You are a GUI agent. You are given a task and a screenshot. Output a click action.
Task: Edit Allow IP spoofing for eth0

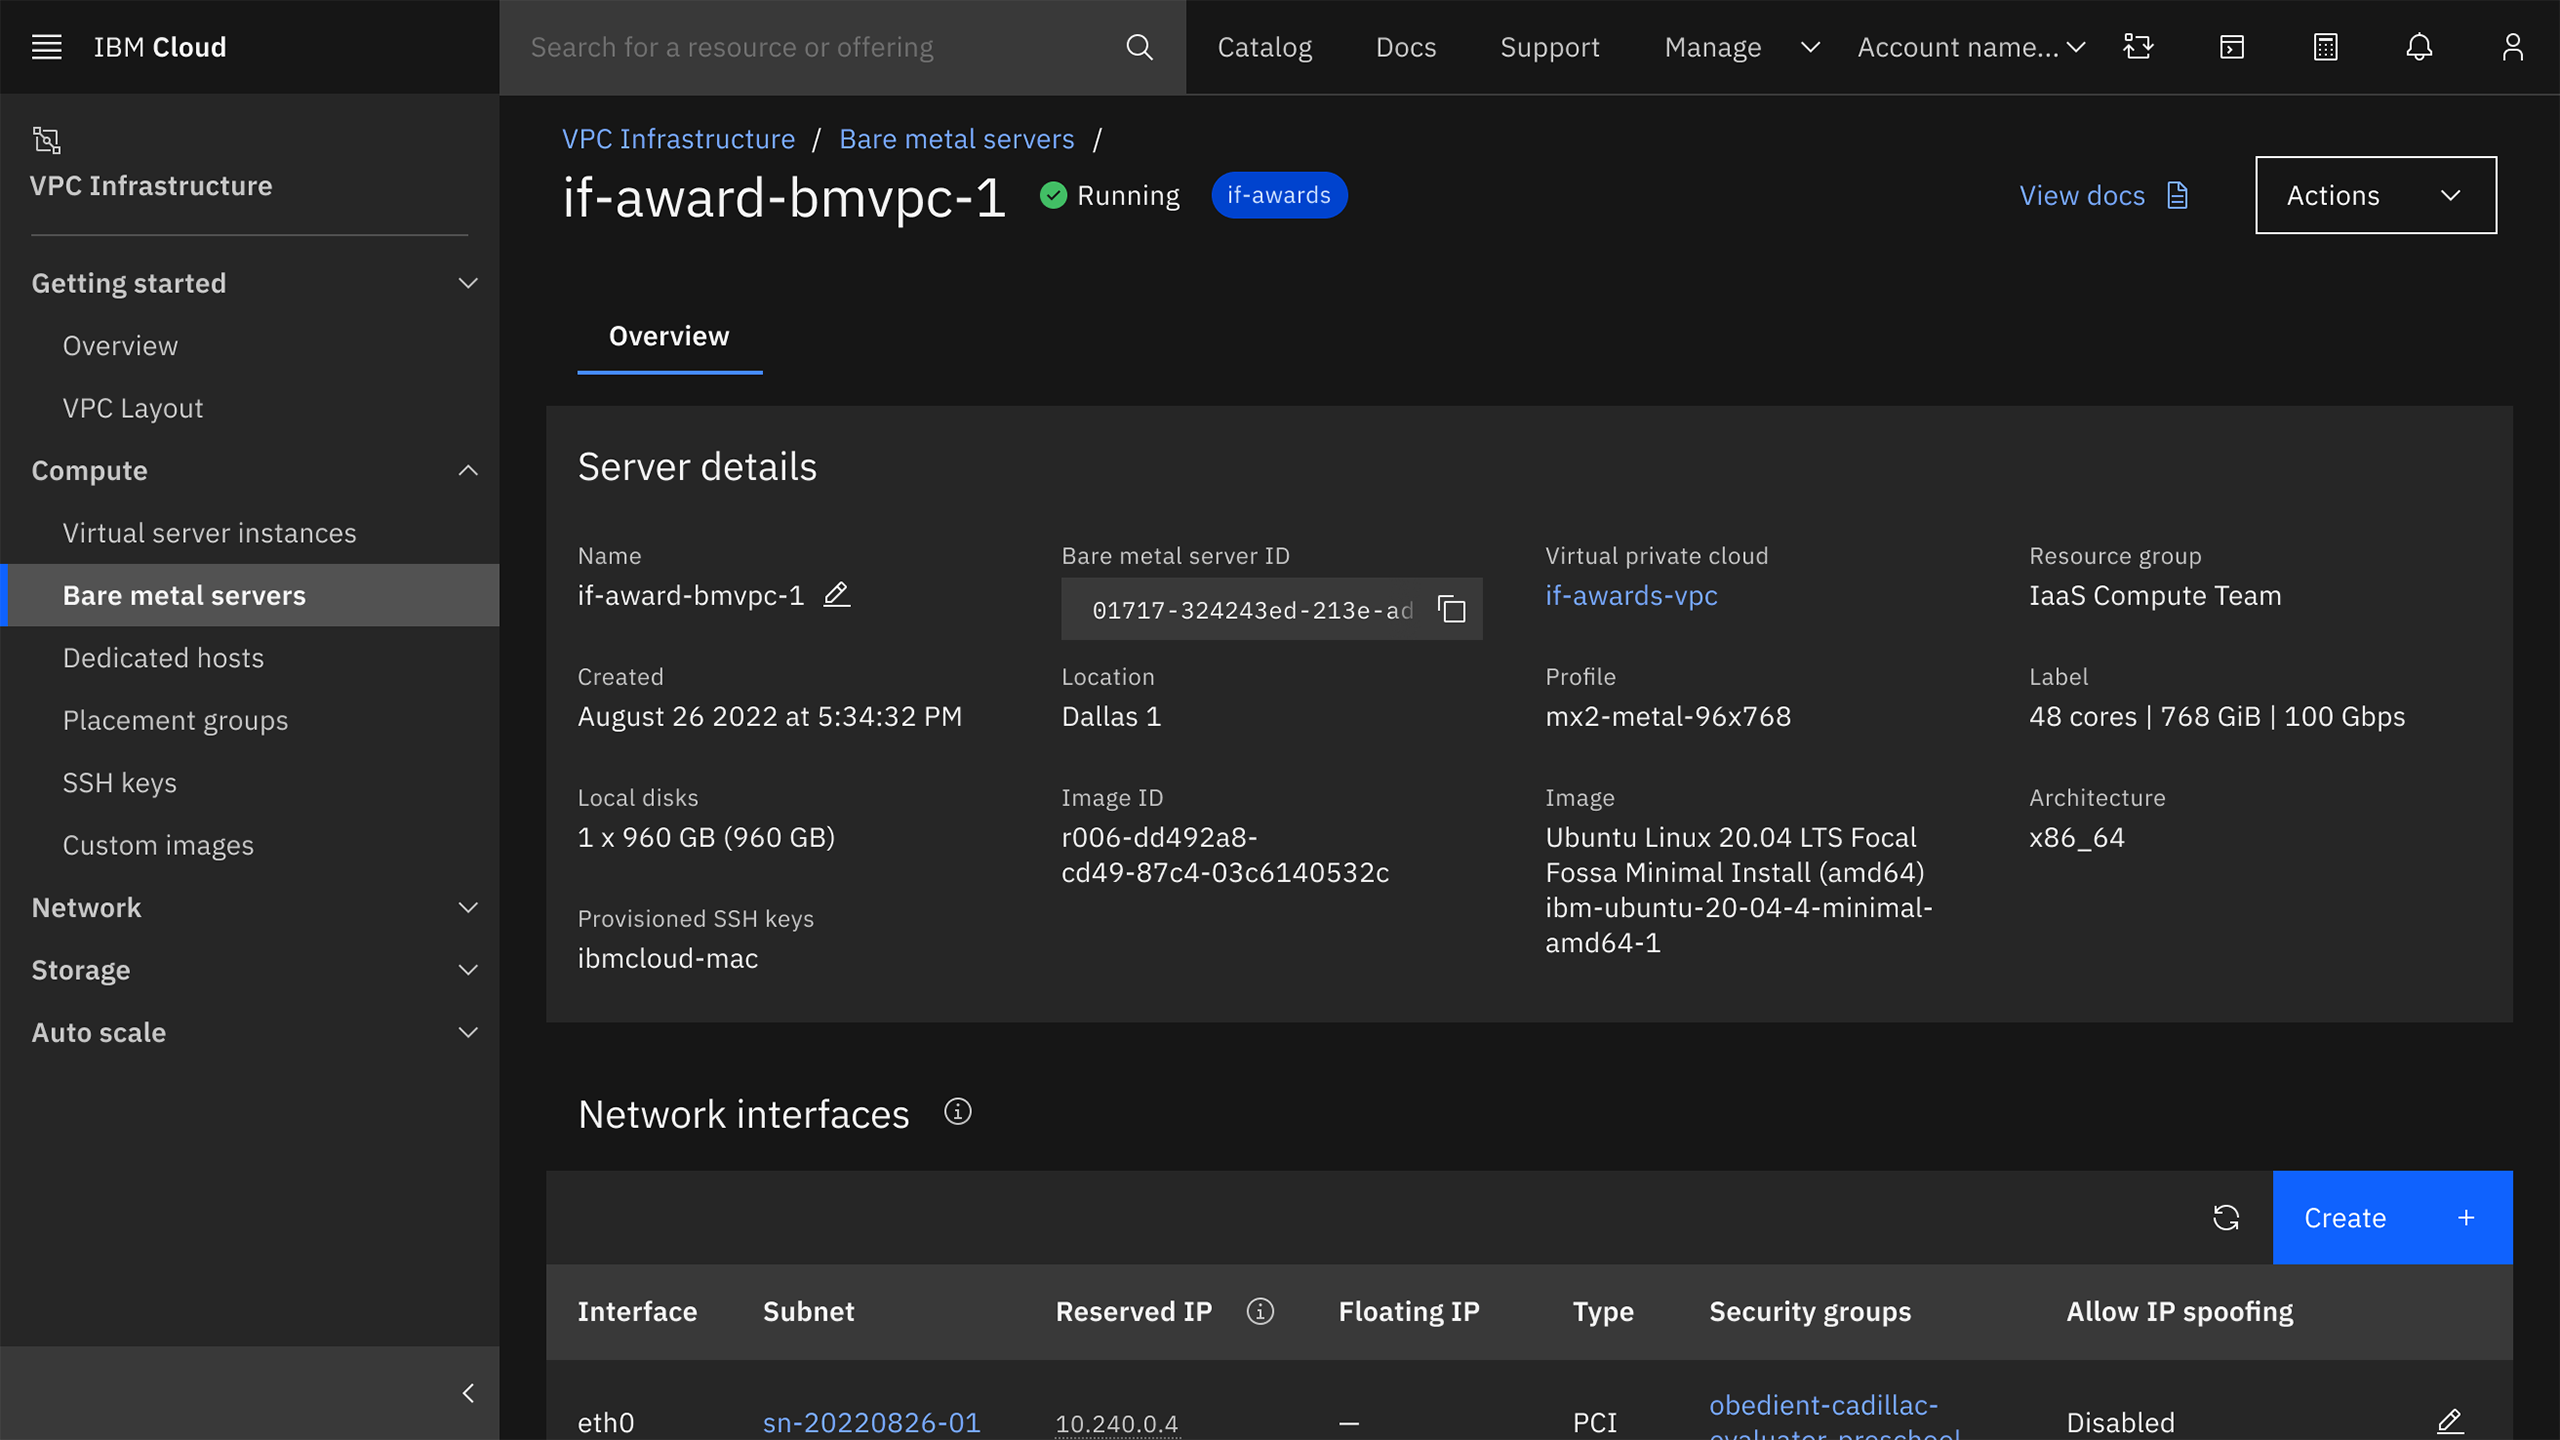click(x=2451, y=1419)
